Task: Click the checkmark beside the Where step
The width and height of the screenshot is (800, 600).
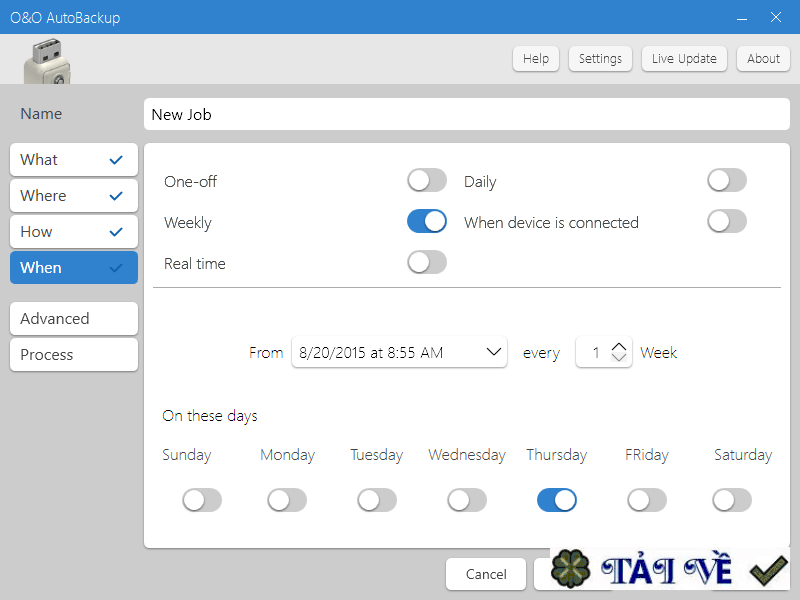Action: coord(117,196)
